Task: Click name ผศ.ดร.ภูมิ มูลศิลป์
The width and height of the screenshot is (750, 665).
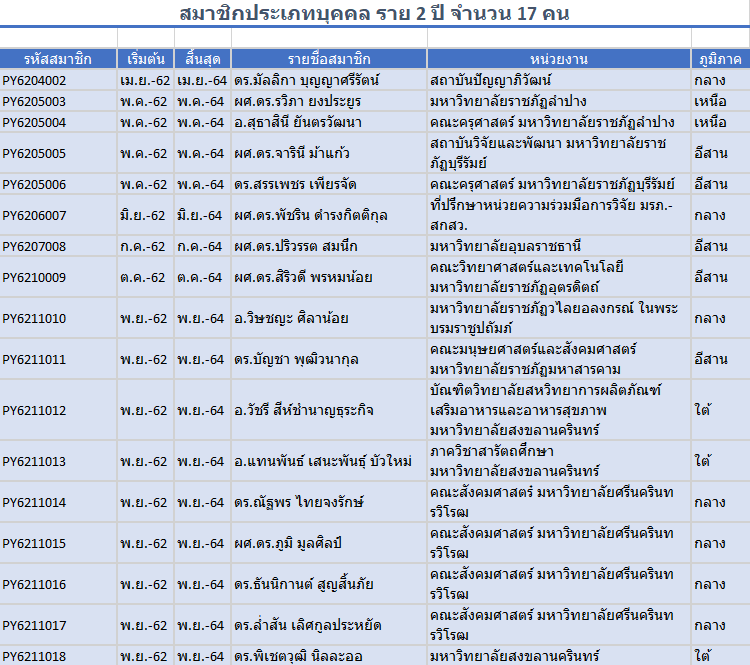Action: (288, 543)
